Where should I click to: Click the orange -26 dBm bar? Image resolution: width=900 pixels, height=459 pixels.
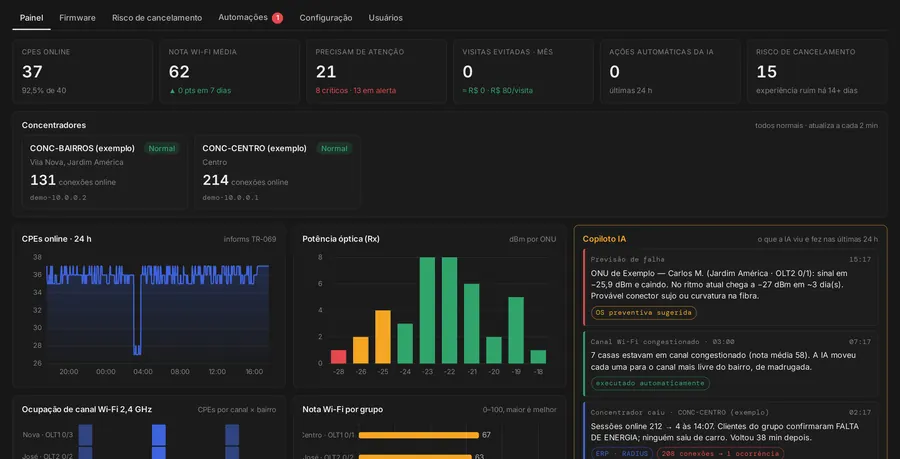(x=360, y=350)
